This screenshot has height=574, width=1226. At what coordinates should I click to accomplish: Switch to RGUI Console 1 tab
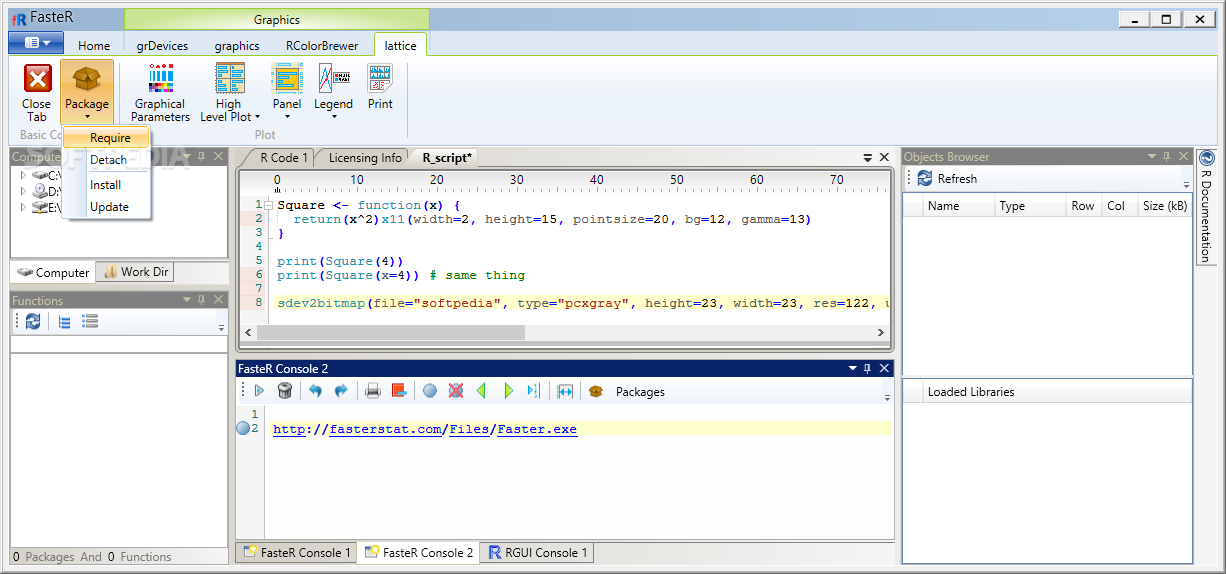tap(538, 553)
